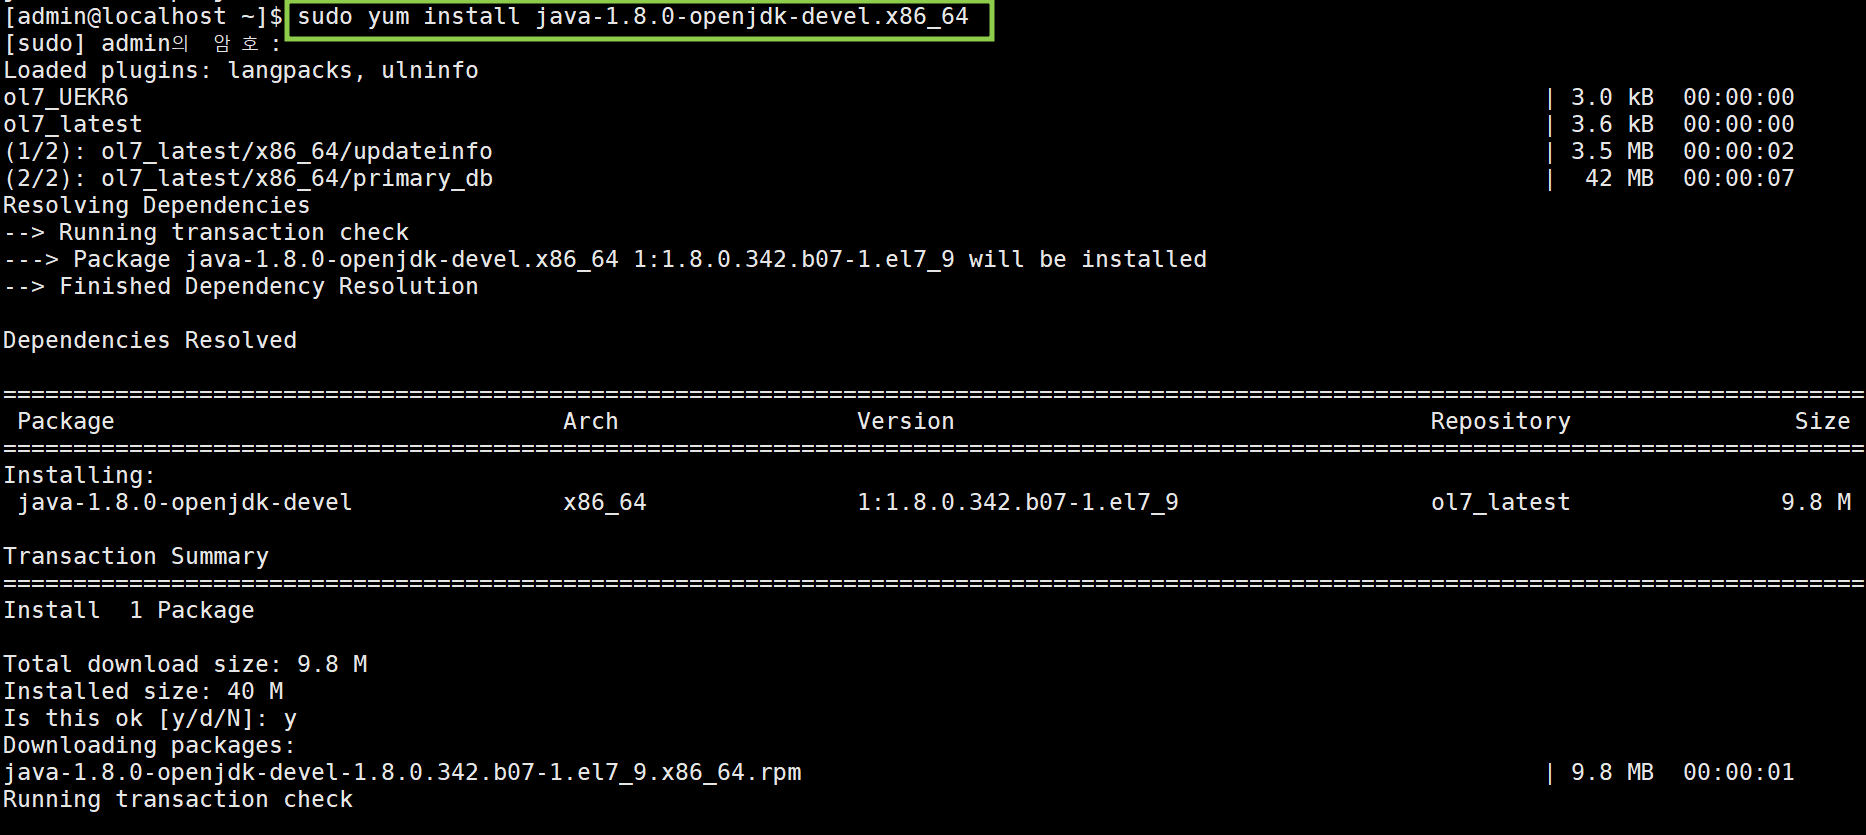
Task: Click the 'Transaction Summary' heading
Action: coord(136,557)
